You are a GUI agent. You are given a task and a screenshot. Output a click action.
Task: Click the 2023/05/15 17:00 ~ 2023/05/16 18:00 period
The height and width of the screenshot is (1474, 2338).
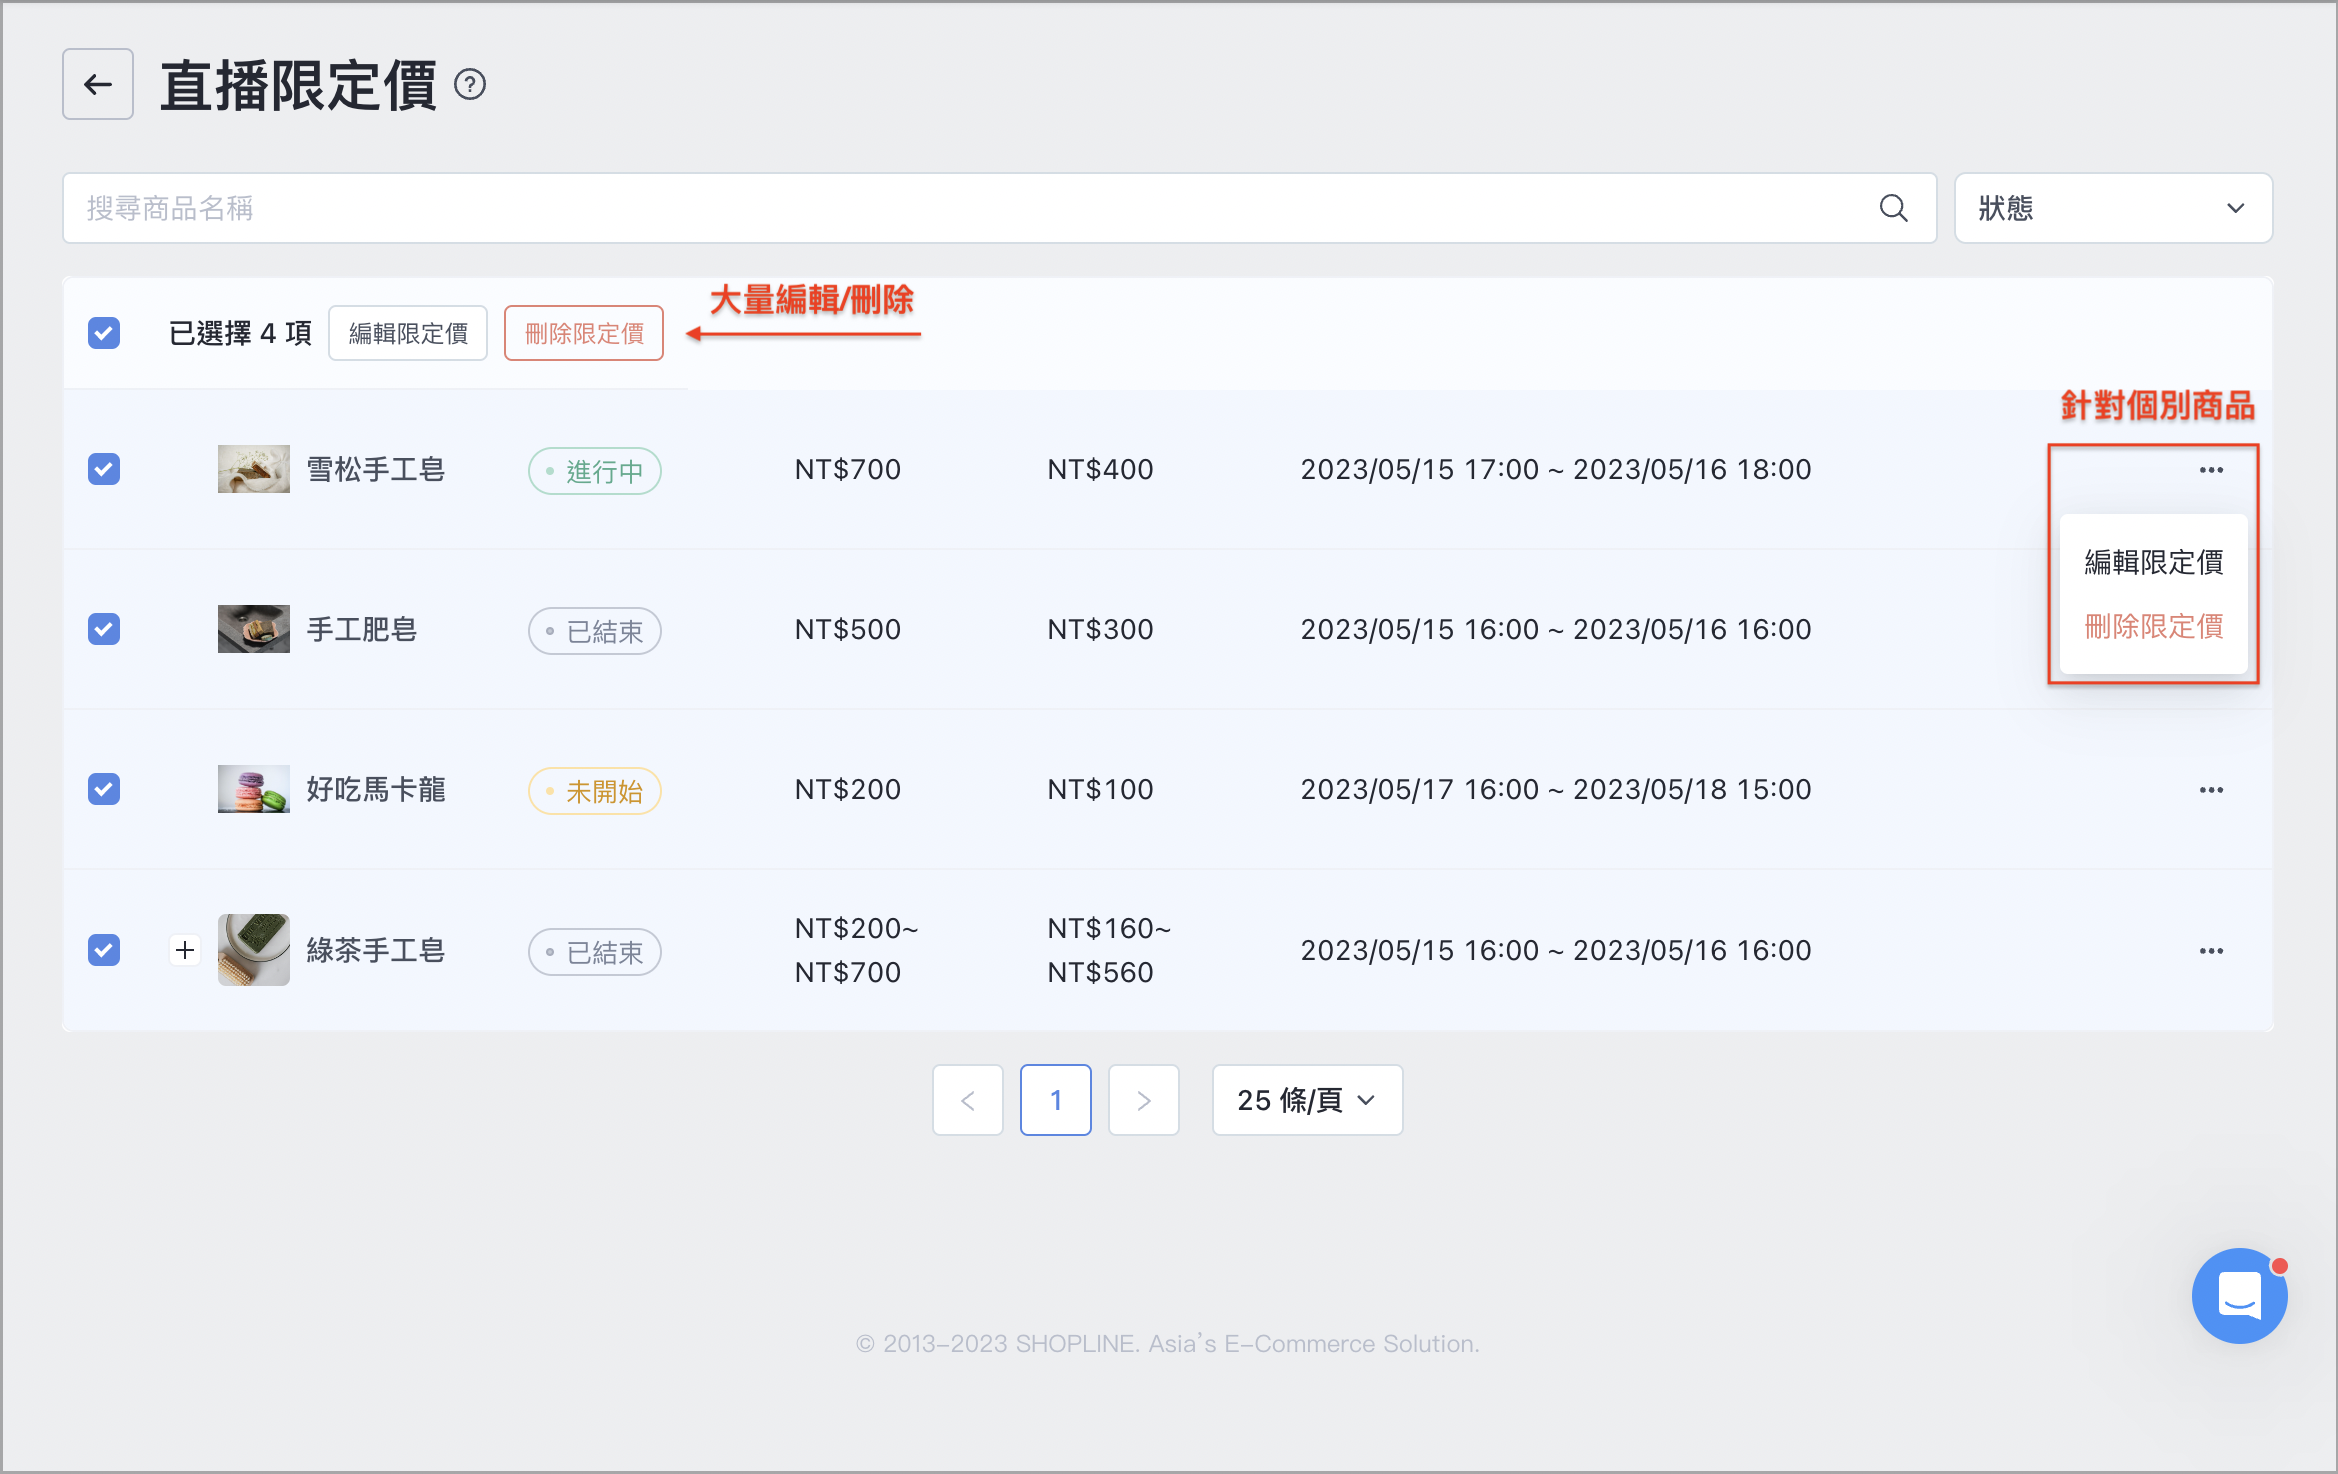(x=1556, y=469)
